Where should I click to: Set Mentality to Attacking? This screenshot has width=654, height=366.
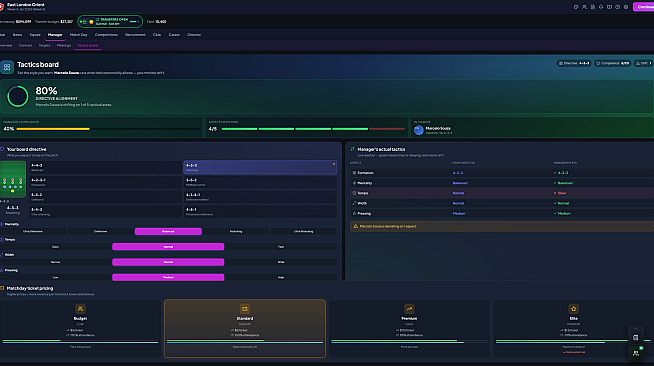pos(236,231)
